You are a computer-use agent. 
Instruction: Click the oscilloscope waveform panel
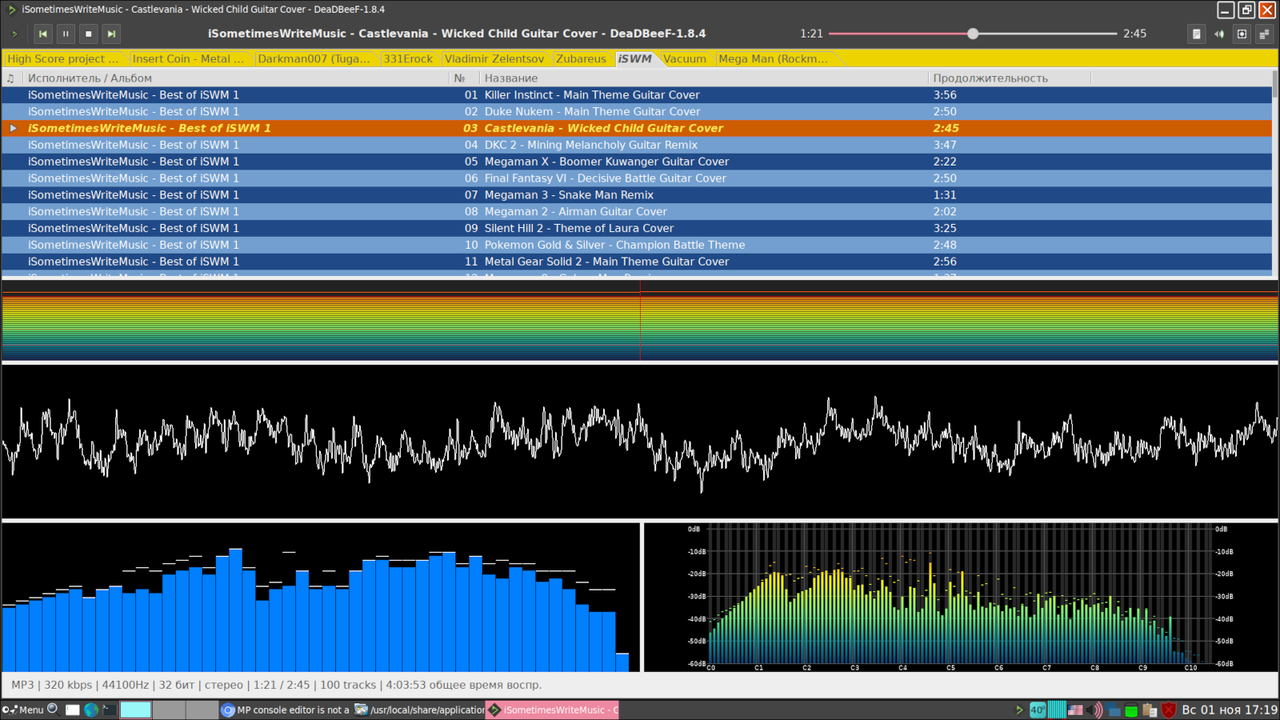[x=640, y=441]
